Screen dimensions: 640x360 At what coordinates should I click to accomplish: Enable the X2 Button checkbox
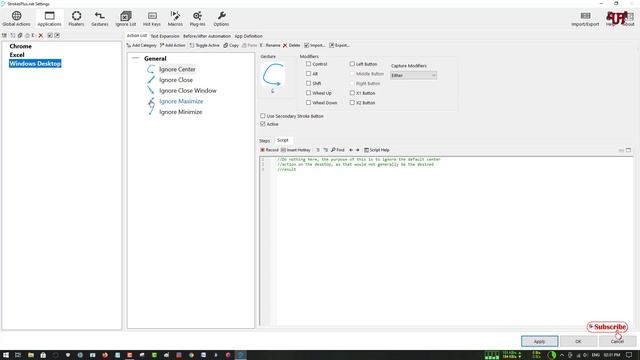coord(352,103)
